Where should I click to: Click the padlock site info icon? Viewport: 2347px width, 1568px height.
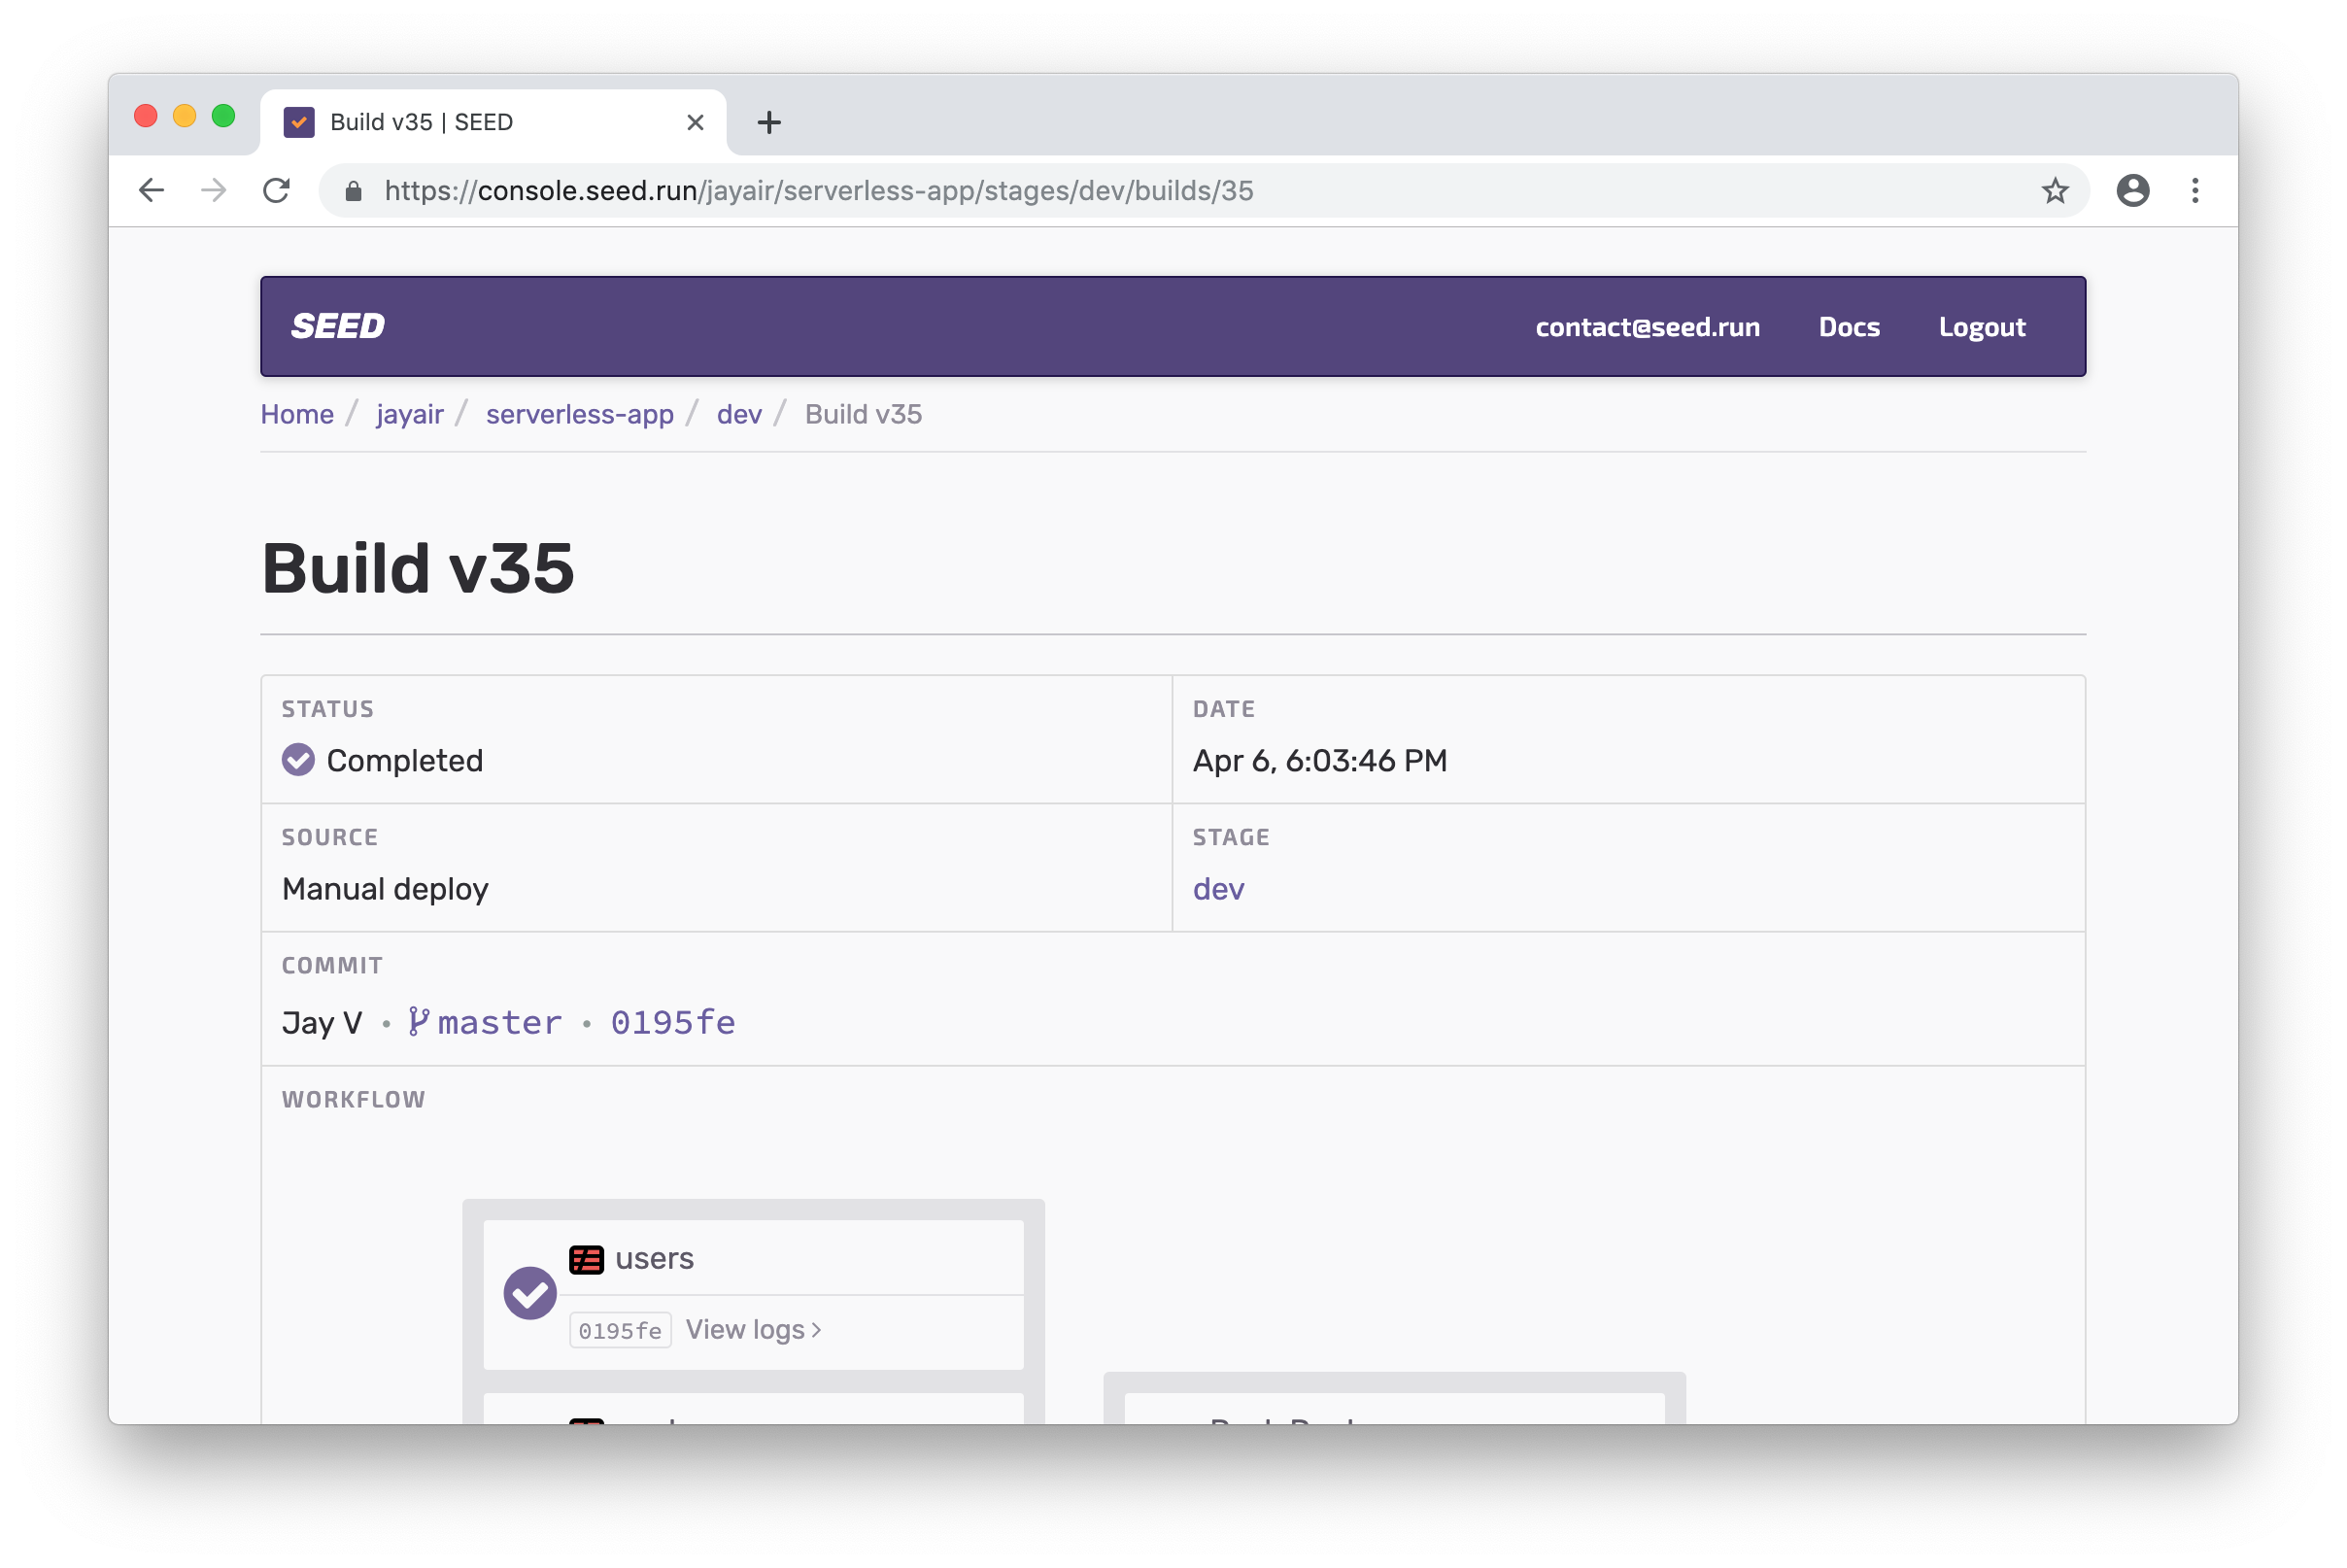[x=353, y=191]
